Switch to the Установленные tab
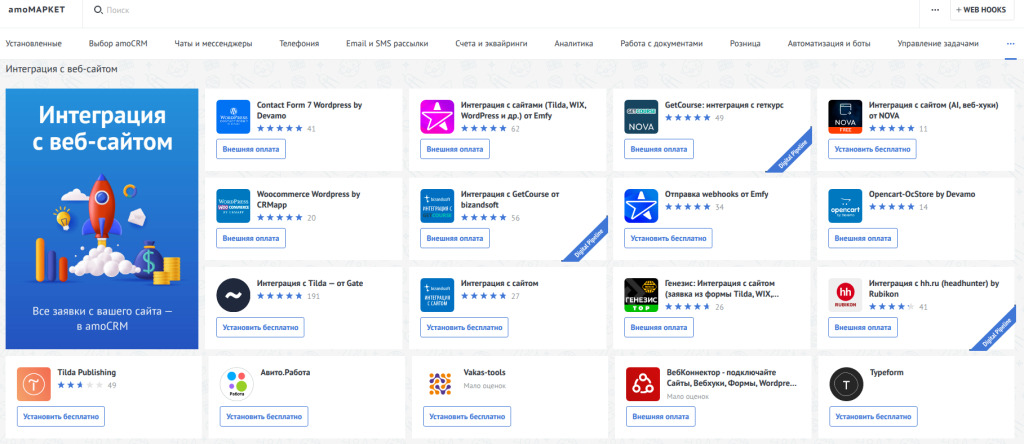 33,44
